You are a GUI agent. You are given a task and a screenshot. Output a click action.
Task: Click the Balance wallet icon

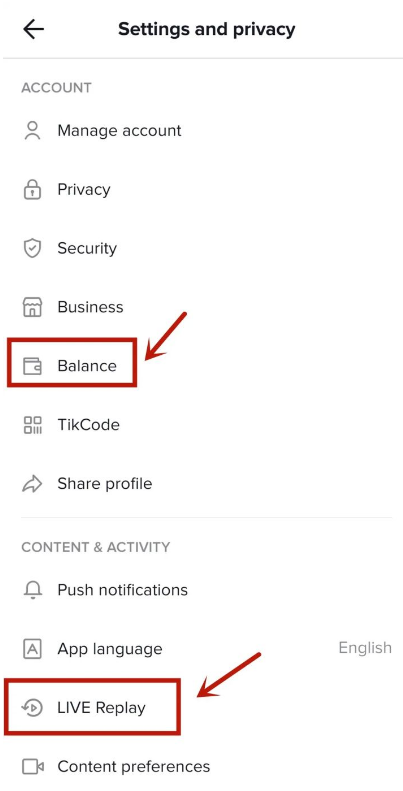pos(33,366)
